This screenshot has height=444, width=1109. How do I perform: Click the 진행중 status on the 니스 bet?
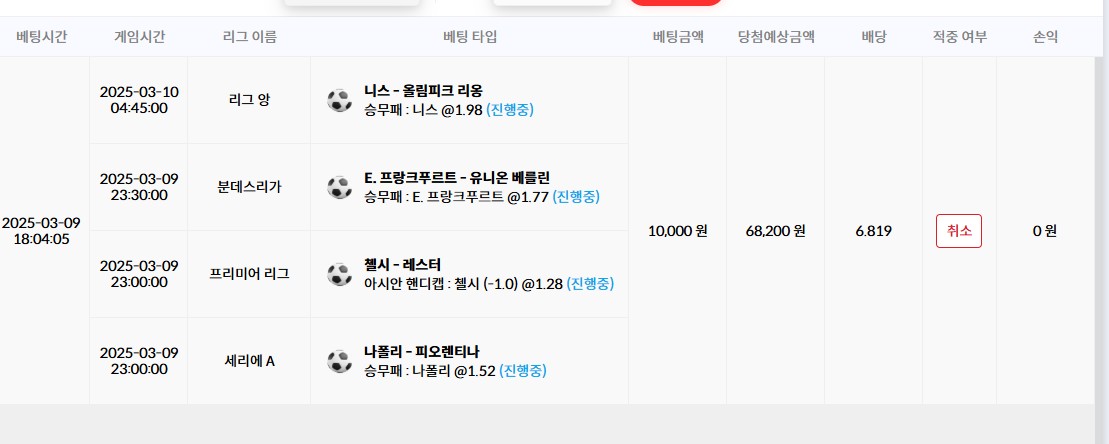pos(510,110)
